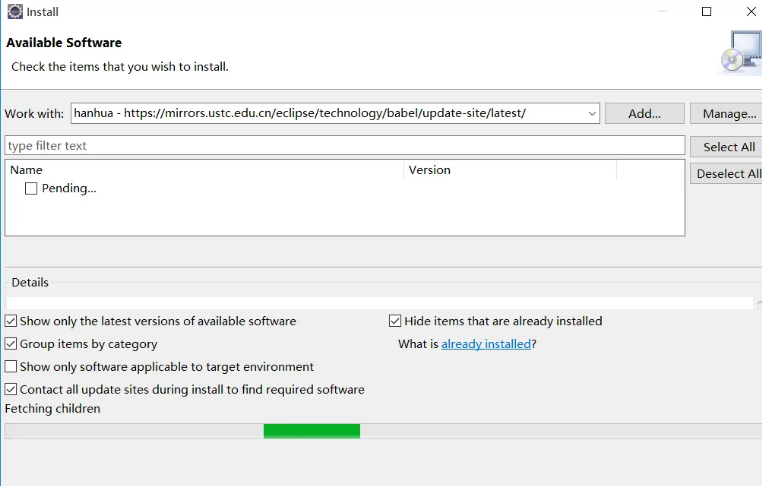Open the already installed link
762x486 pixels.
(486, 344)
